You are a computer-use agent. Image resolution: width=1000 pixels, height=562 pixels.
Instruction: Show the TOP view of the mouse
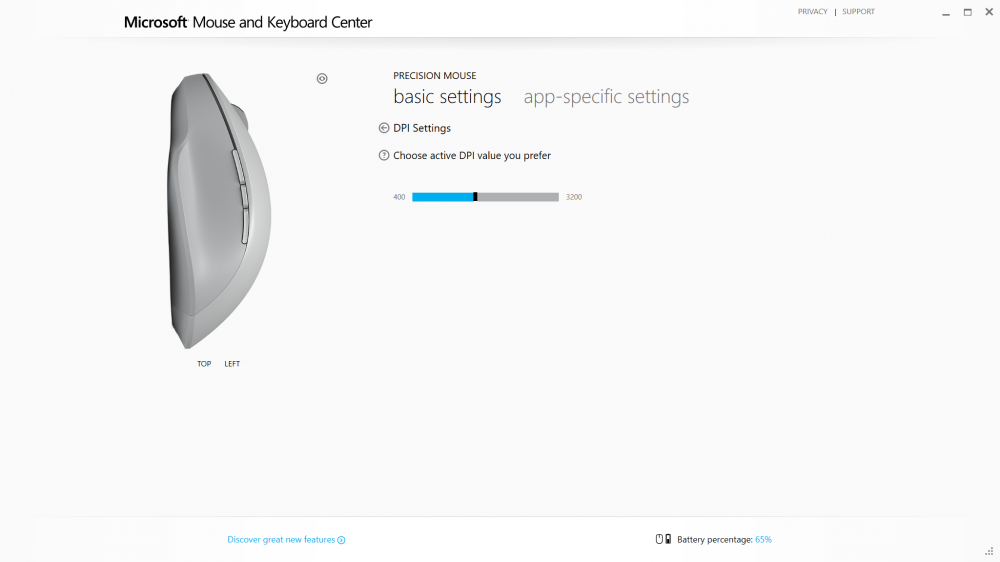[204, 364]
